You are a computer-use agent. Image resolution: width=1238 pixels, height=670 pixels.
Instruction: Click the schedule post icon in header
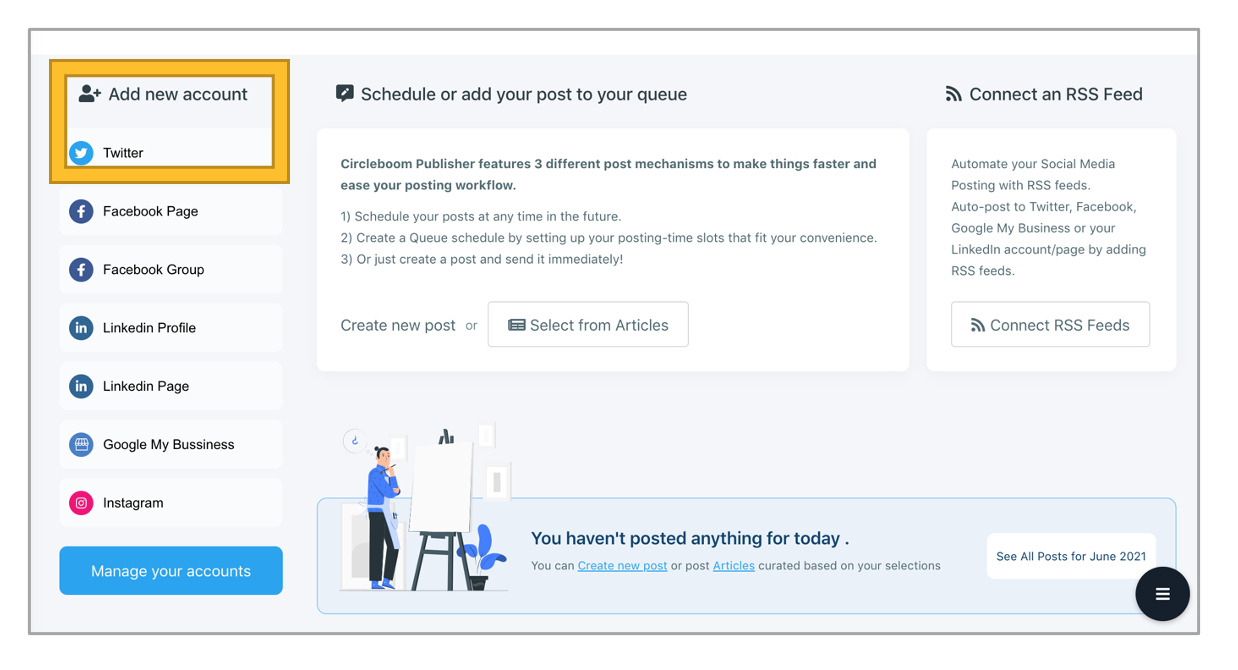(345, 94)
